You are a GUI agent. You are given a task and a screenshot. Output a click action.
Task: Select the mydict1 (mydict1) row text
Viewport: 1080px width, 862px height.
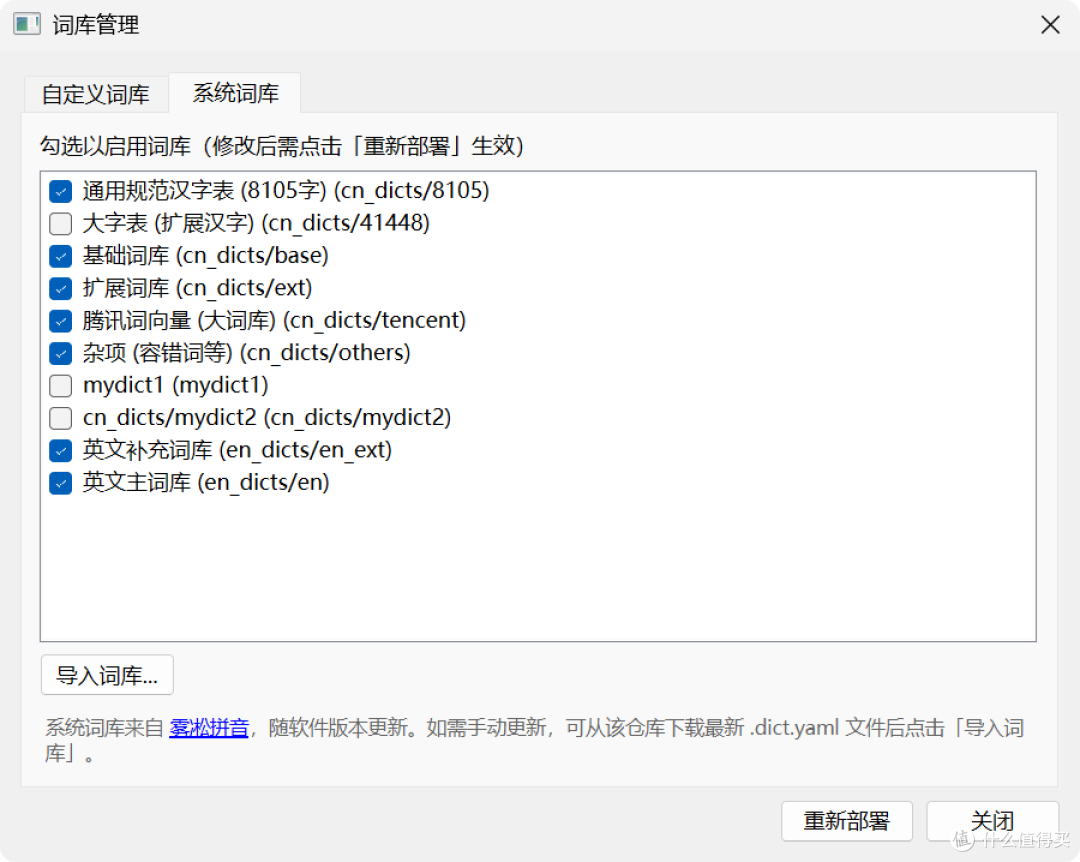point(176,385)
